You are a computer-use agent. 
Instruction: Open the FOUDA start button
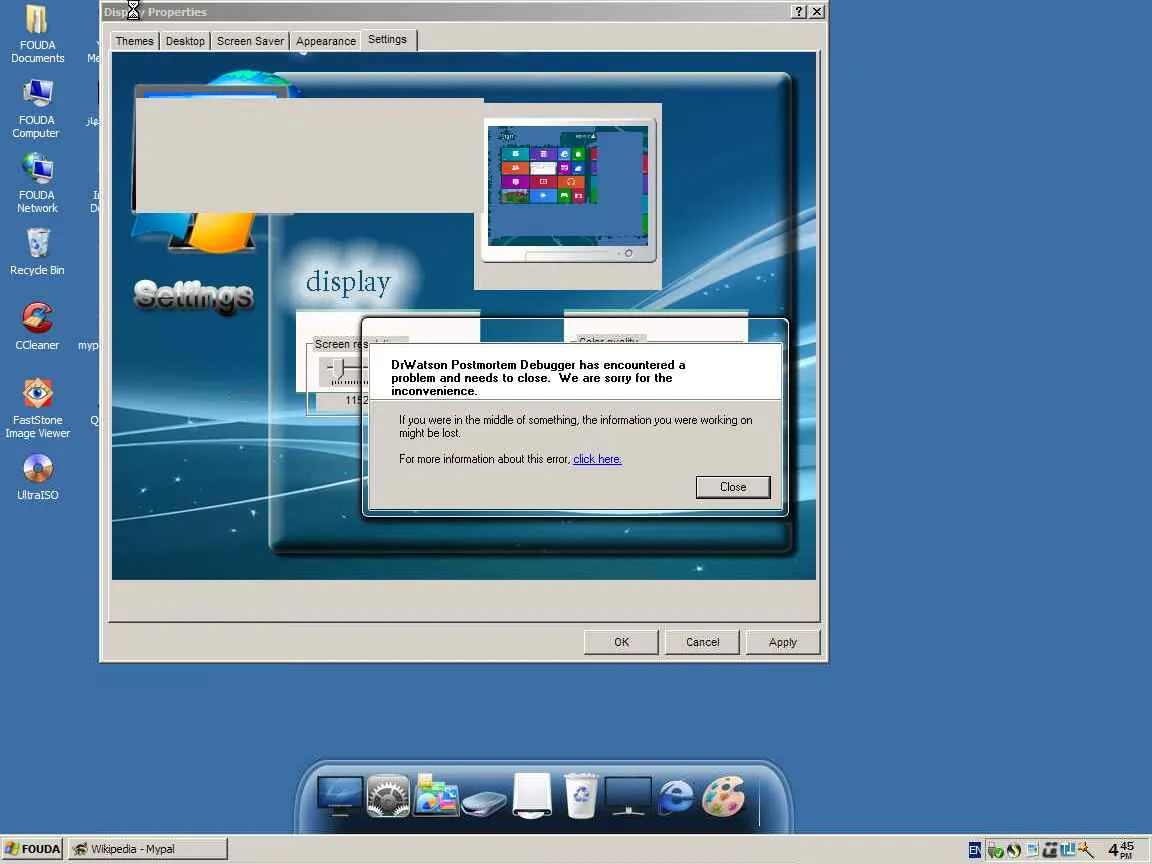tap(32, 849)
